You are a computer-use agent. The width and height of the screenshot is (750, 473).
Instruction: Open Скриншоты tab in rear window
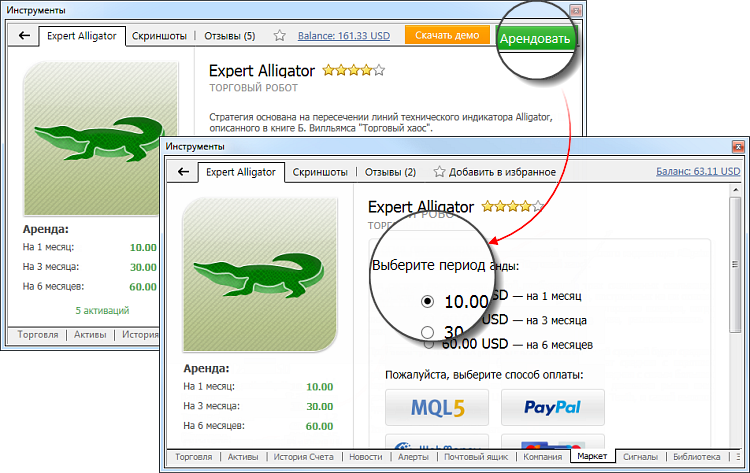tap(159, 36)
